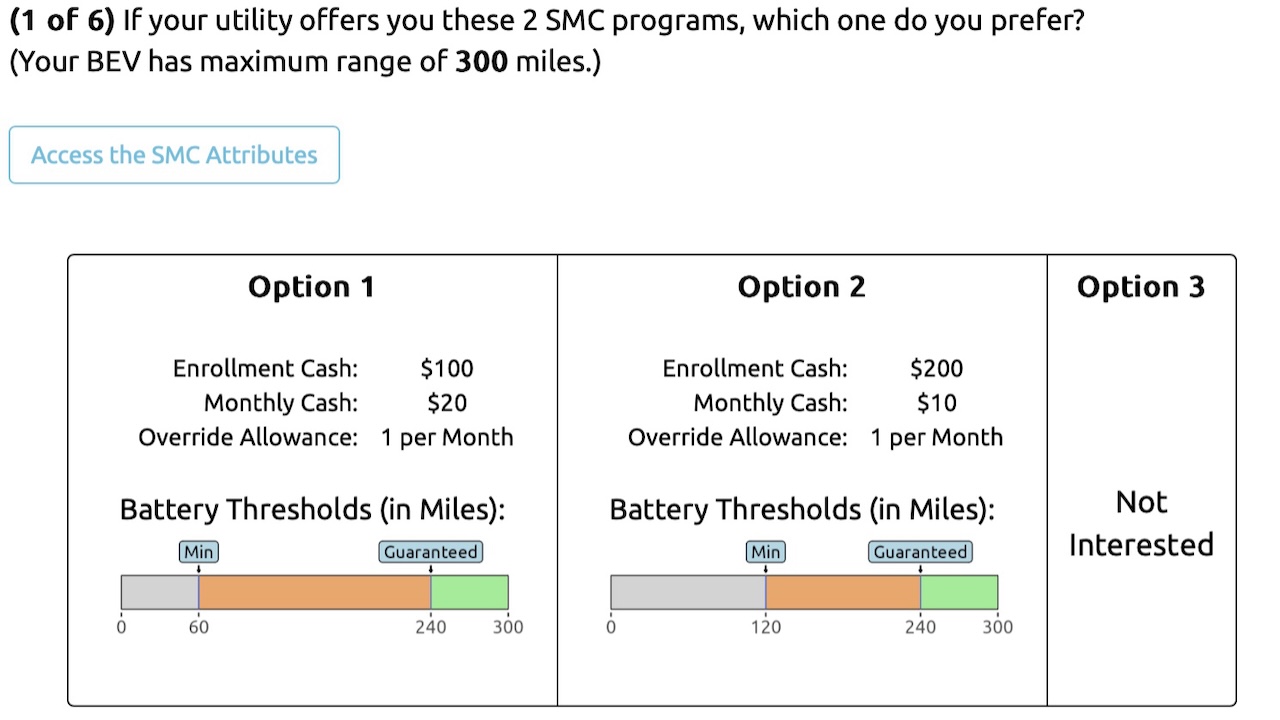Click the gray segment of Option 1 battery bar
This screenshot has height=720, width=1280.
tap(159, 592)
